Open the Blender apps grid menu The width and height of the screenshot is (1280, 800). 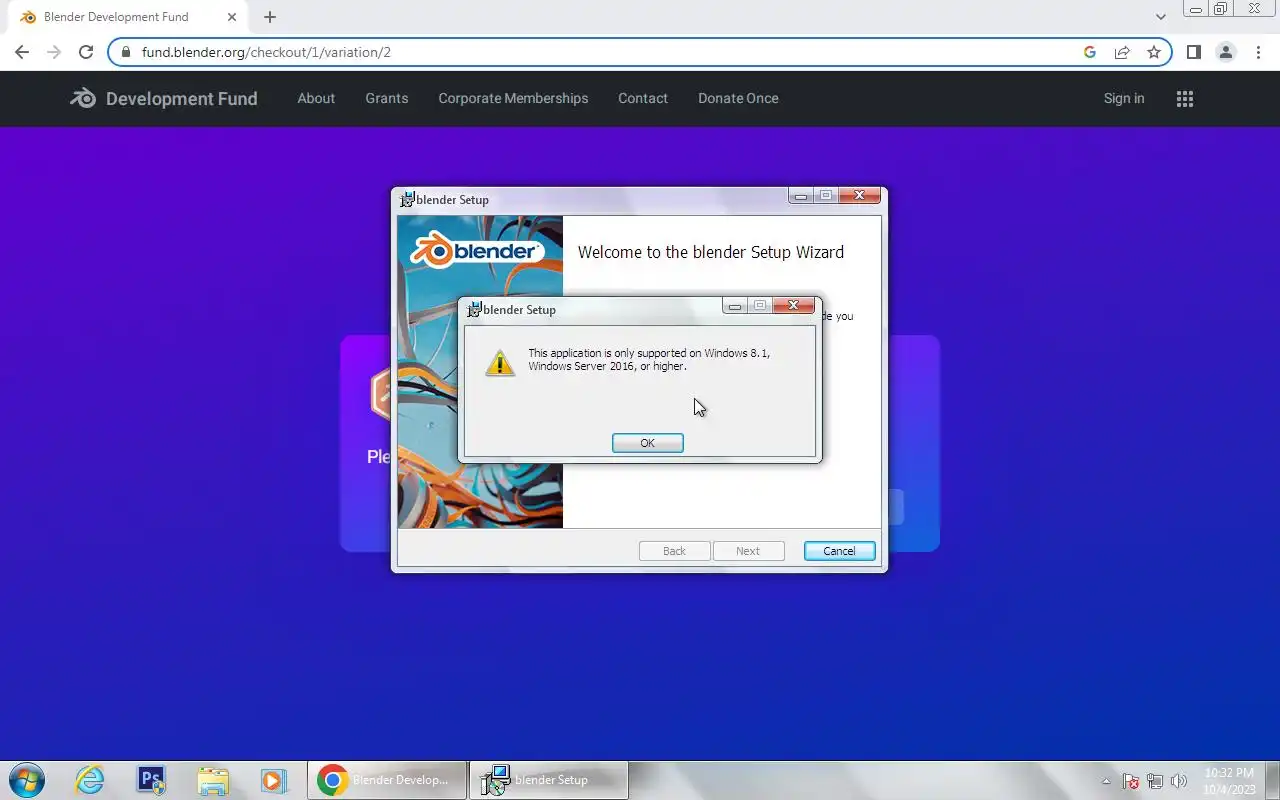tap(1185, 98)
